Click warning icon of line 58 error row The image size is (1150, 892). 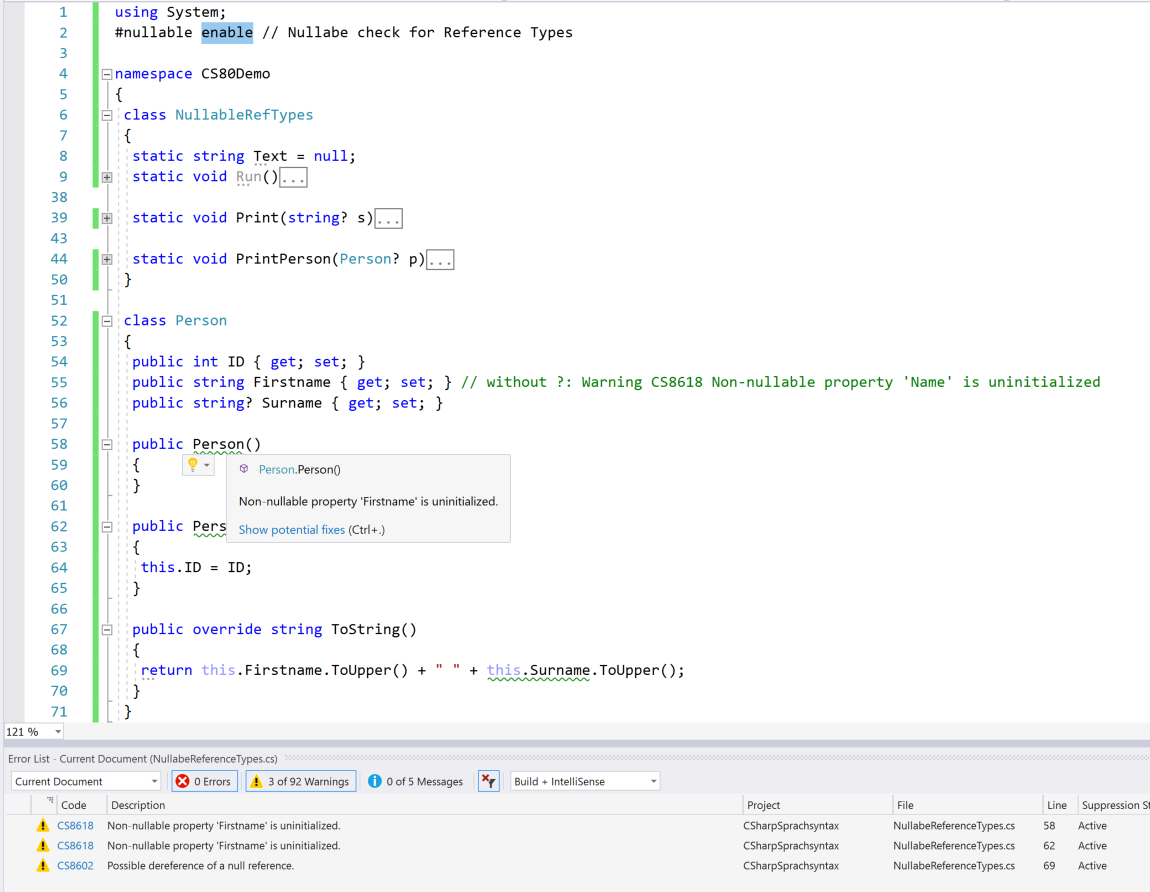pos(42,826)
